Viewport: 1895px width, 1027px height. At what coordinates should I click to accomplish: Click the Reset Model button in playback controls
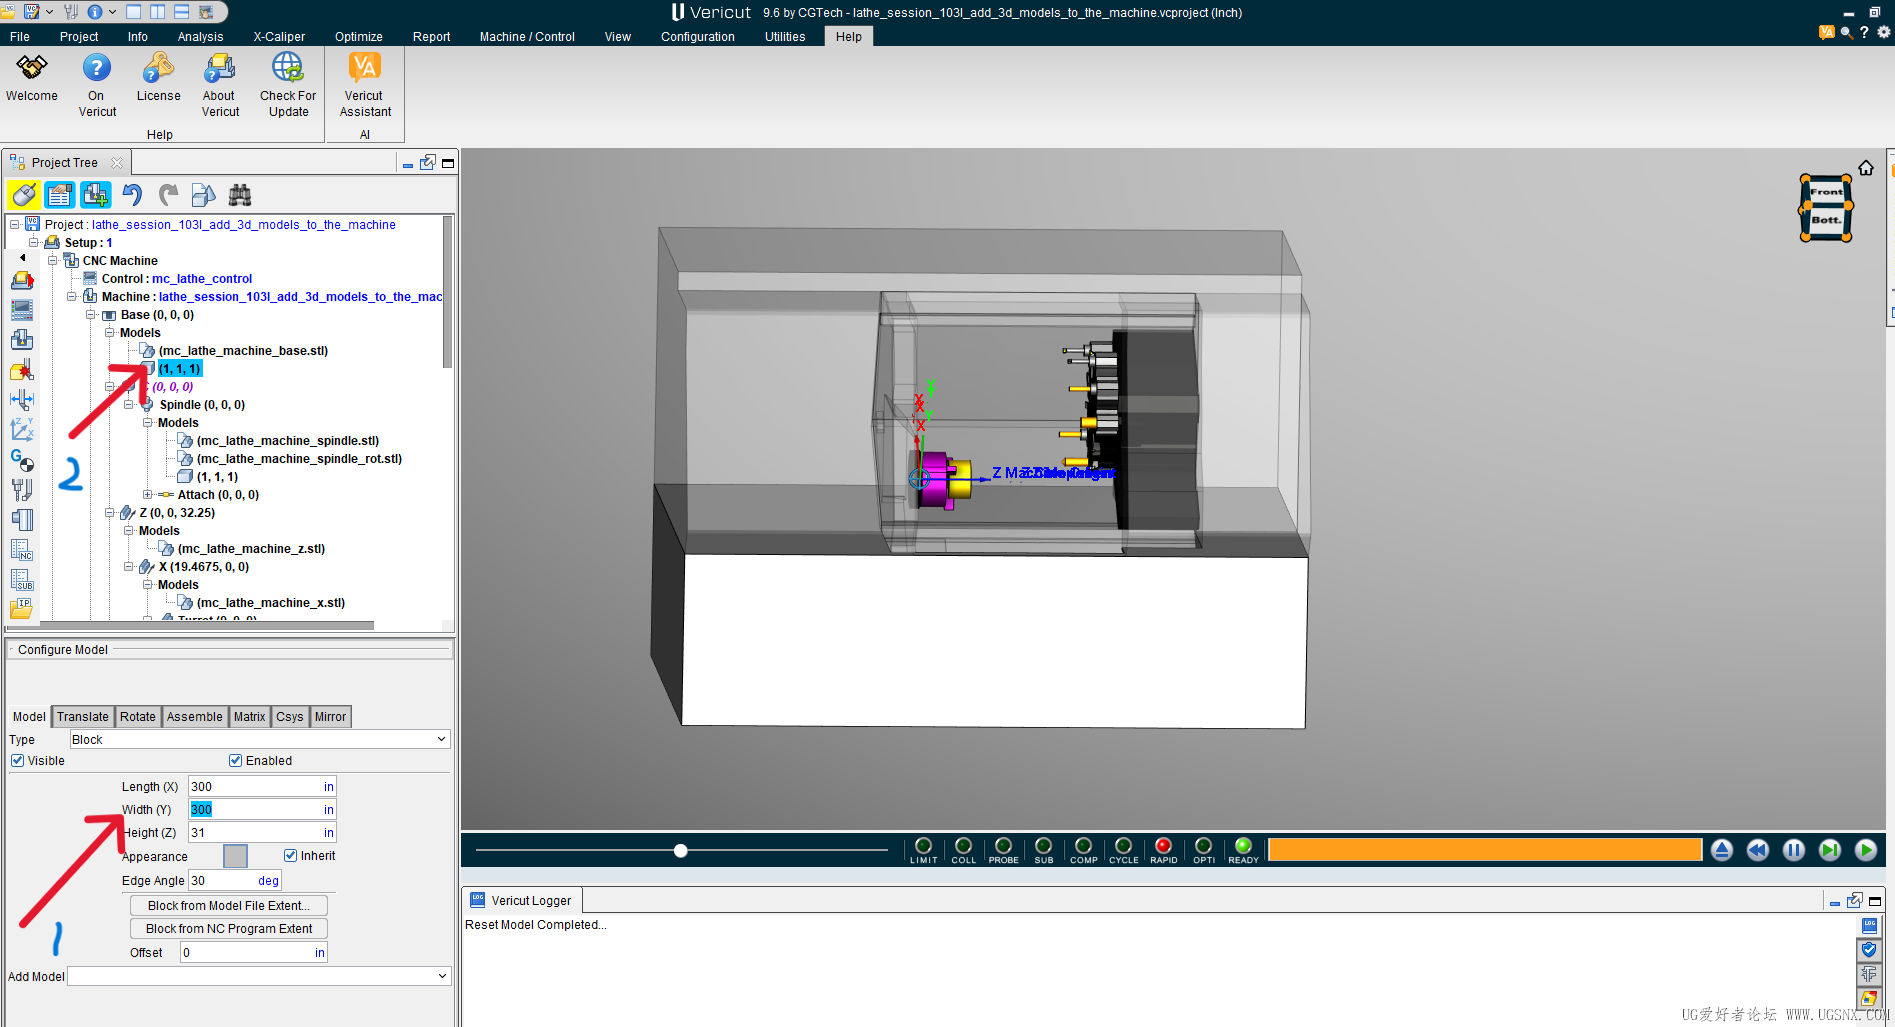tap(1722, 850)
